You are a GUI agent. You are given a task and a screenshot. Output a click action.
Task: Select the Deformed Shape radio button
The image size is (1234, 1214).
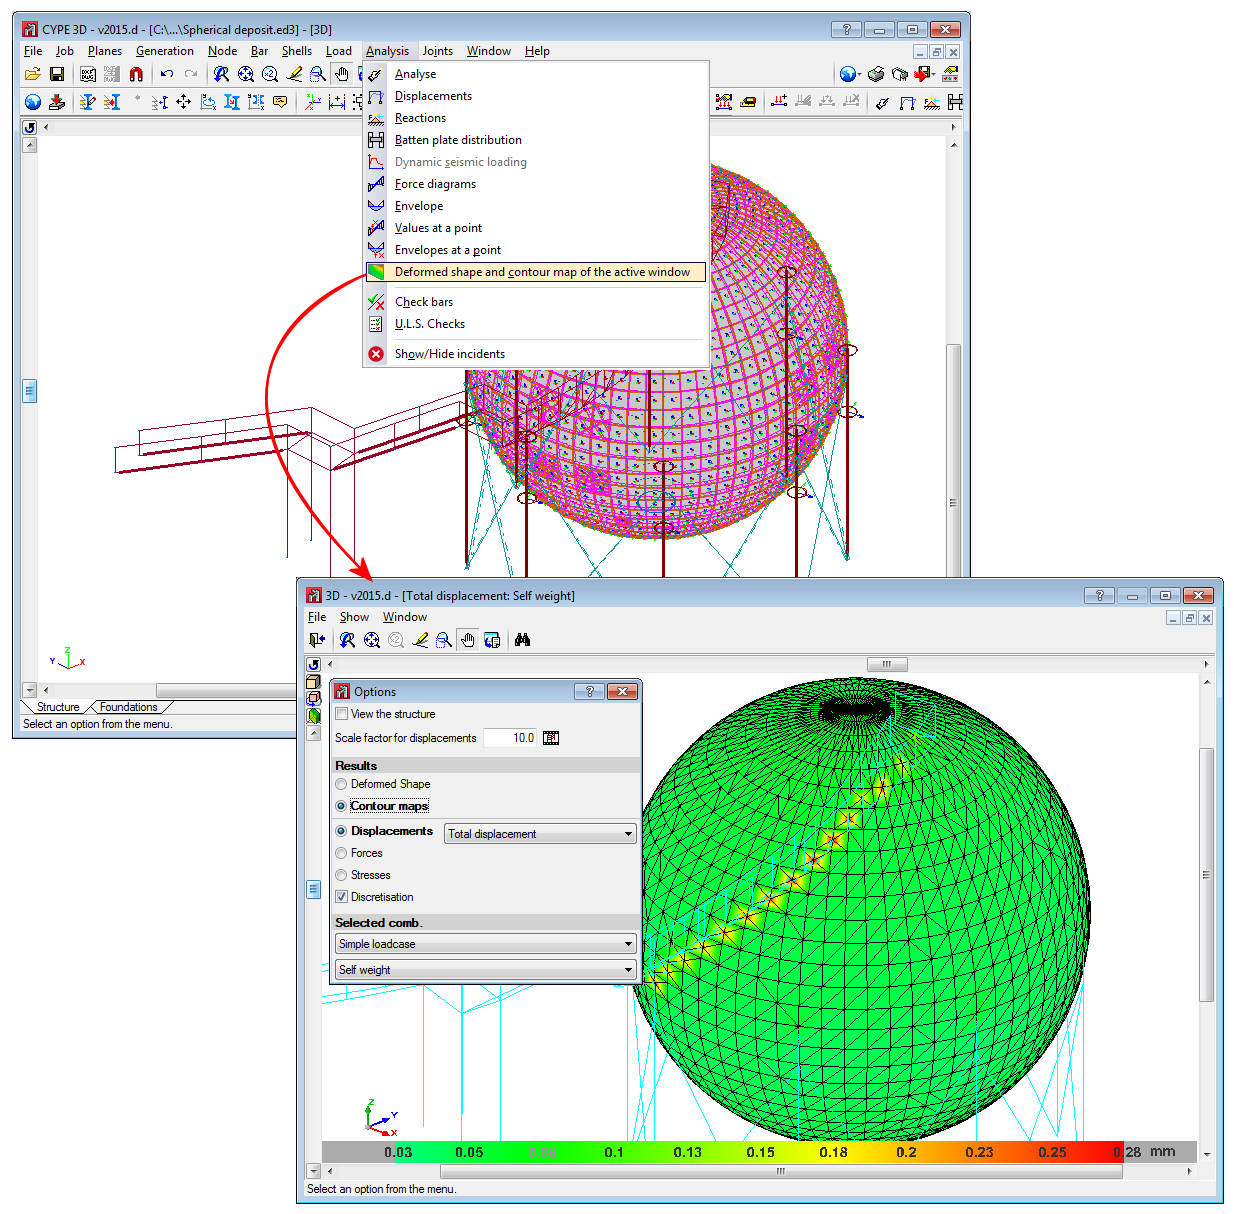click(341, 784)
